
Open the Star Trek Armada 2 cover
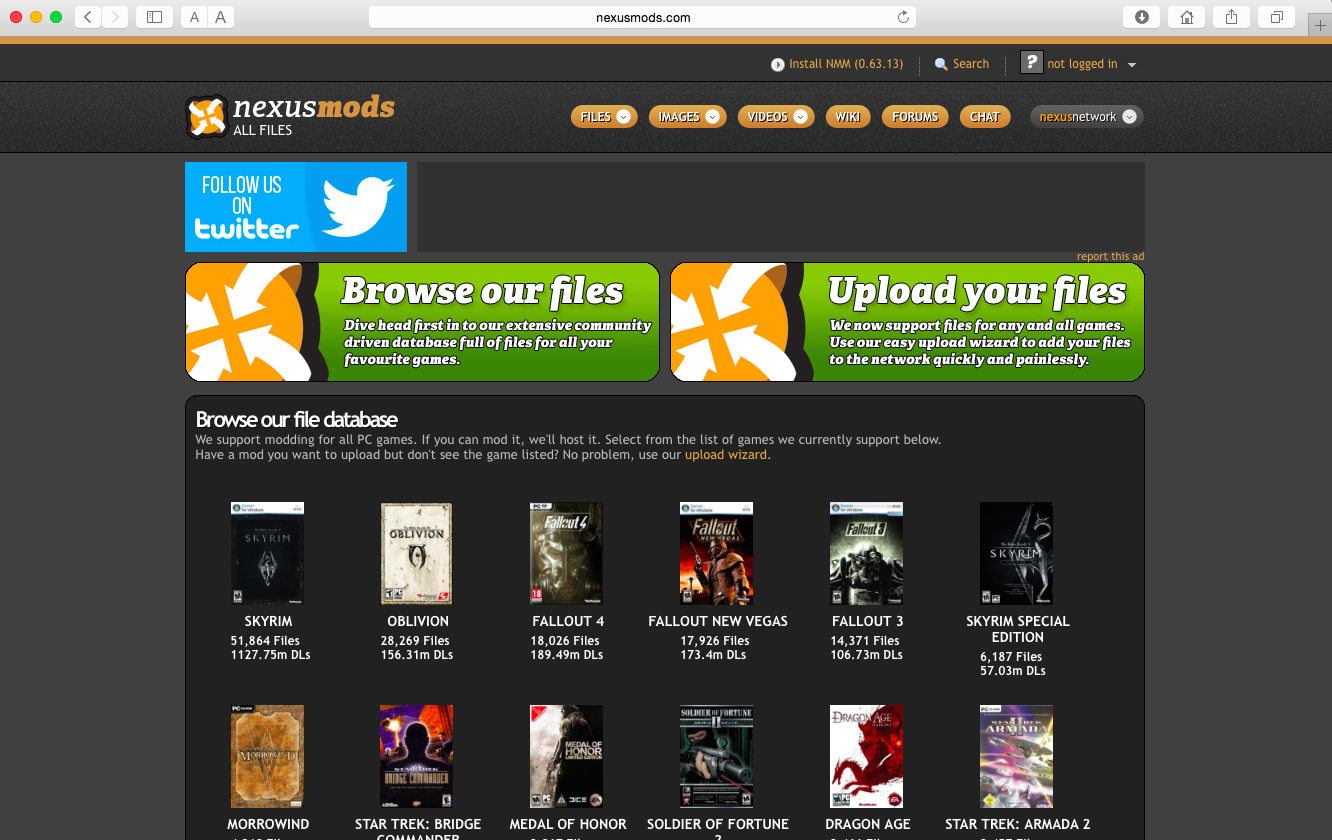(1017, 757)
